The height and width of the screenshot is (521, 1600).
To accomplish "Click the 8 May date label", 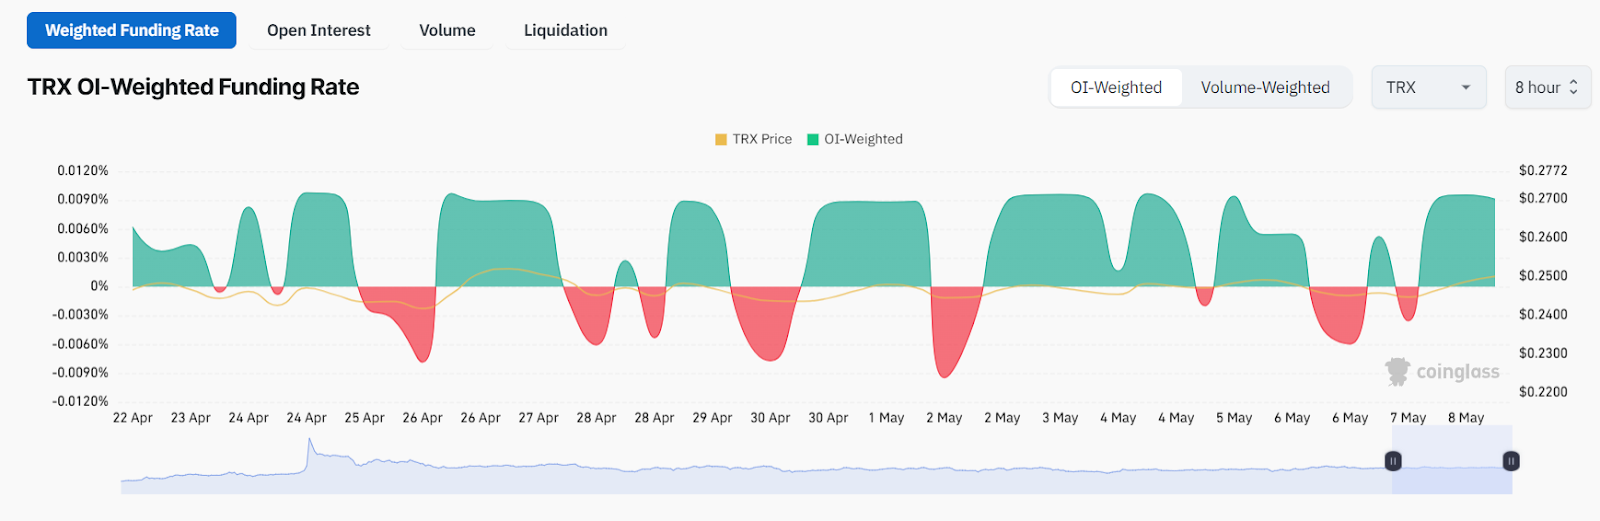I will [1466, 418].
